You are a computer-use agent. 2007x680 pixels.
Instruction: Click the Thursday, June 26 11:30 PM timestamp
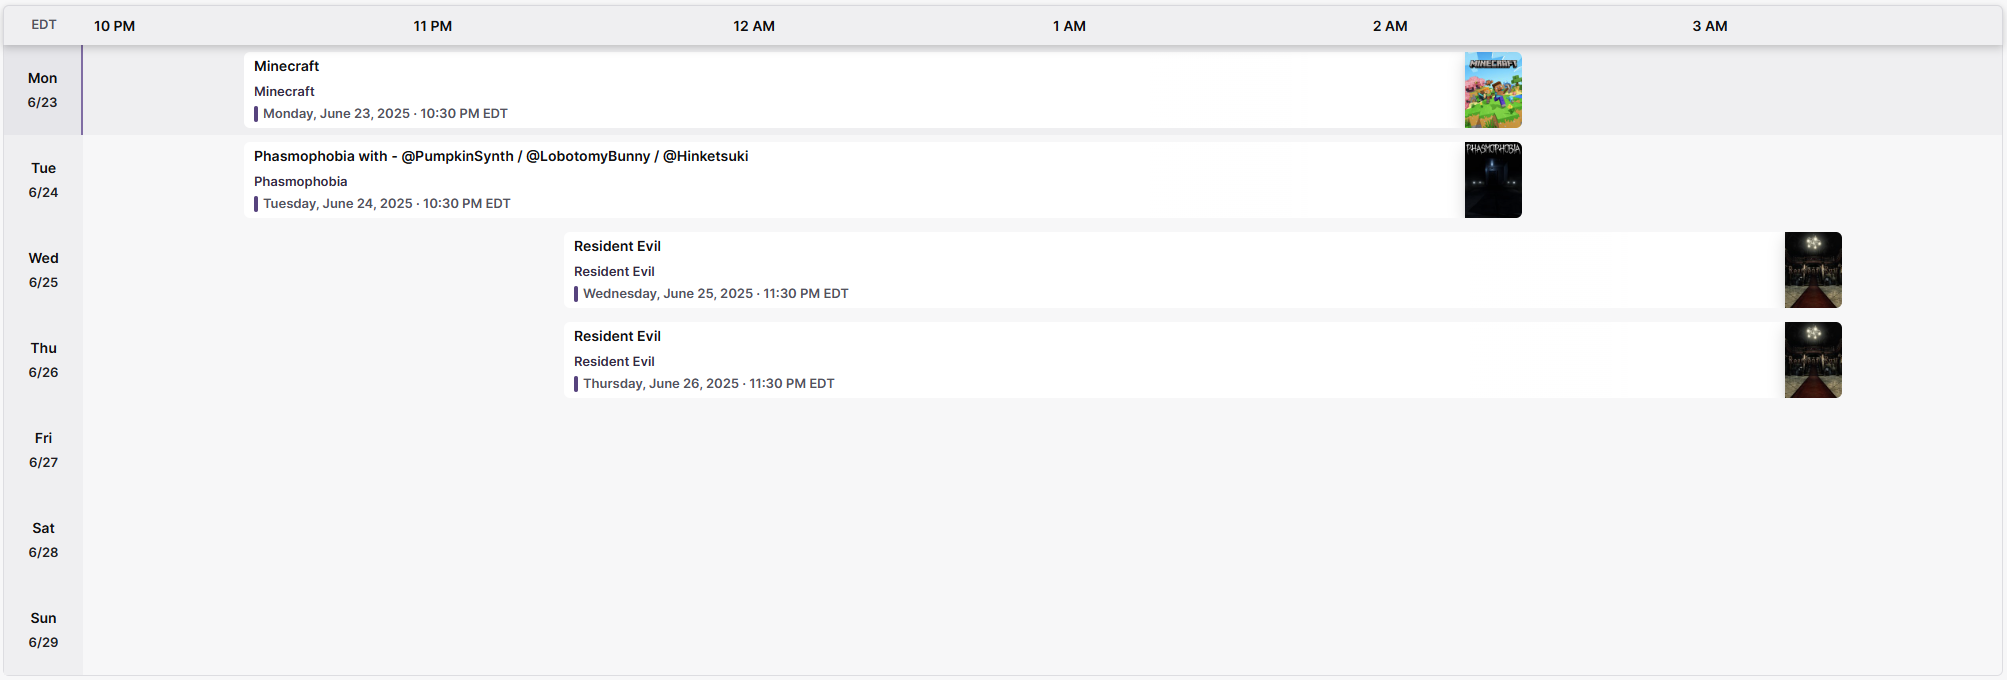point(709,383)
